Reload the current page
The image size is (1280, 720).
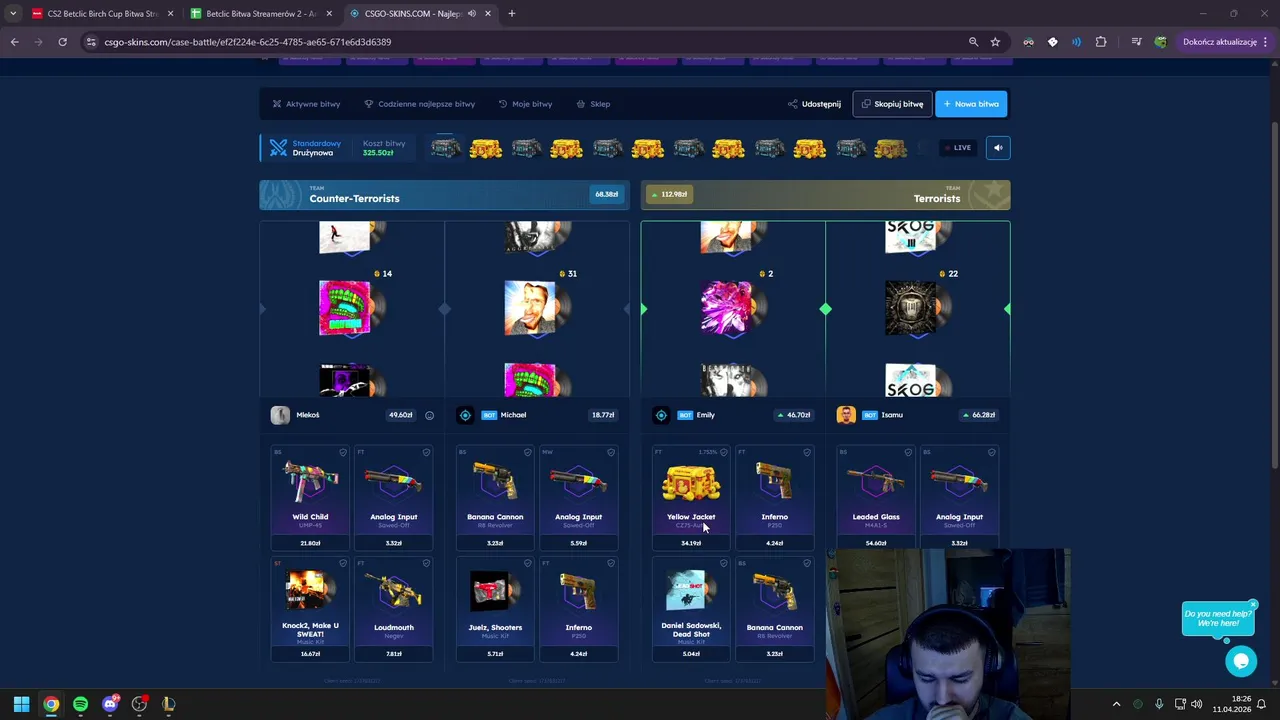tap(62, 42)
